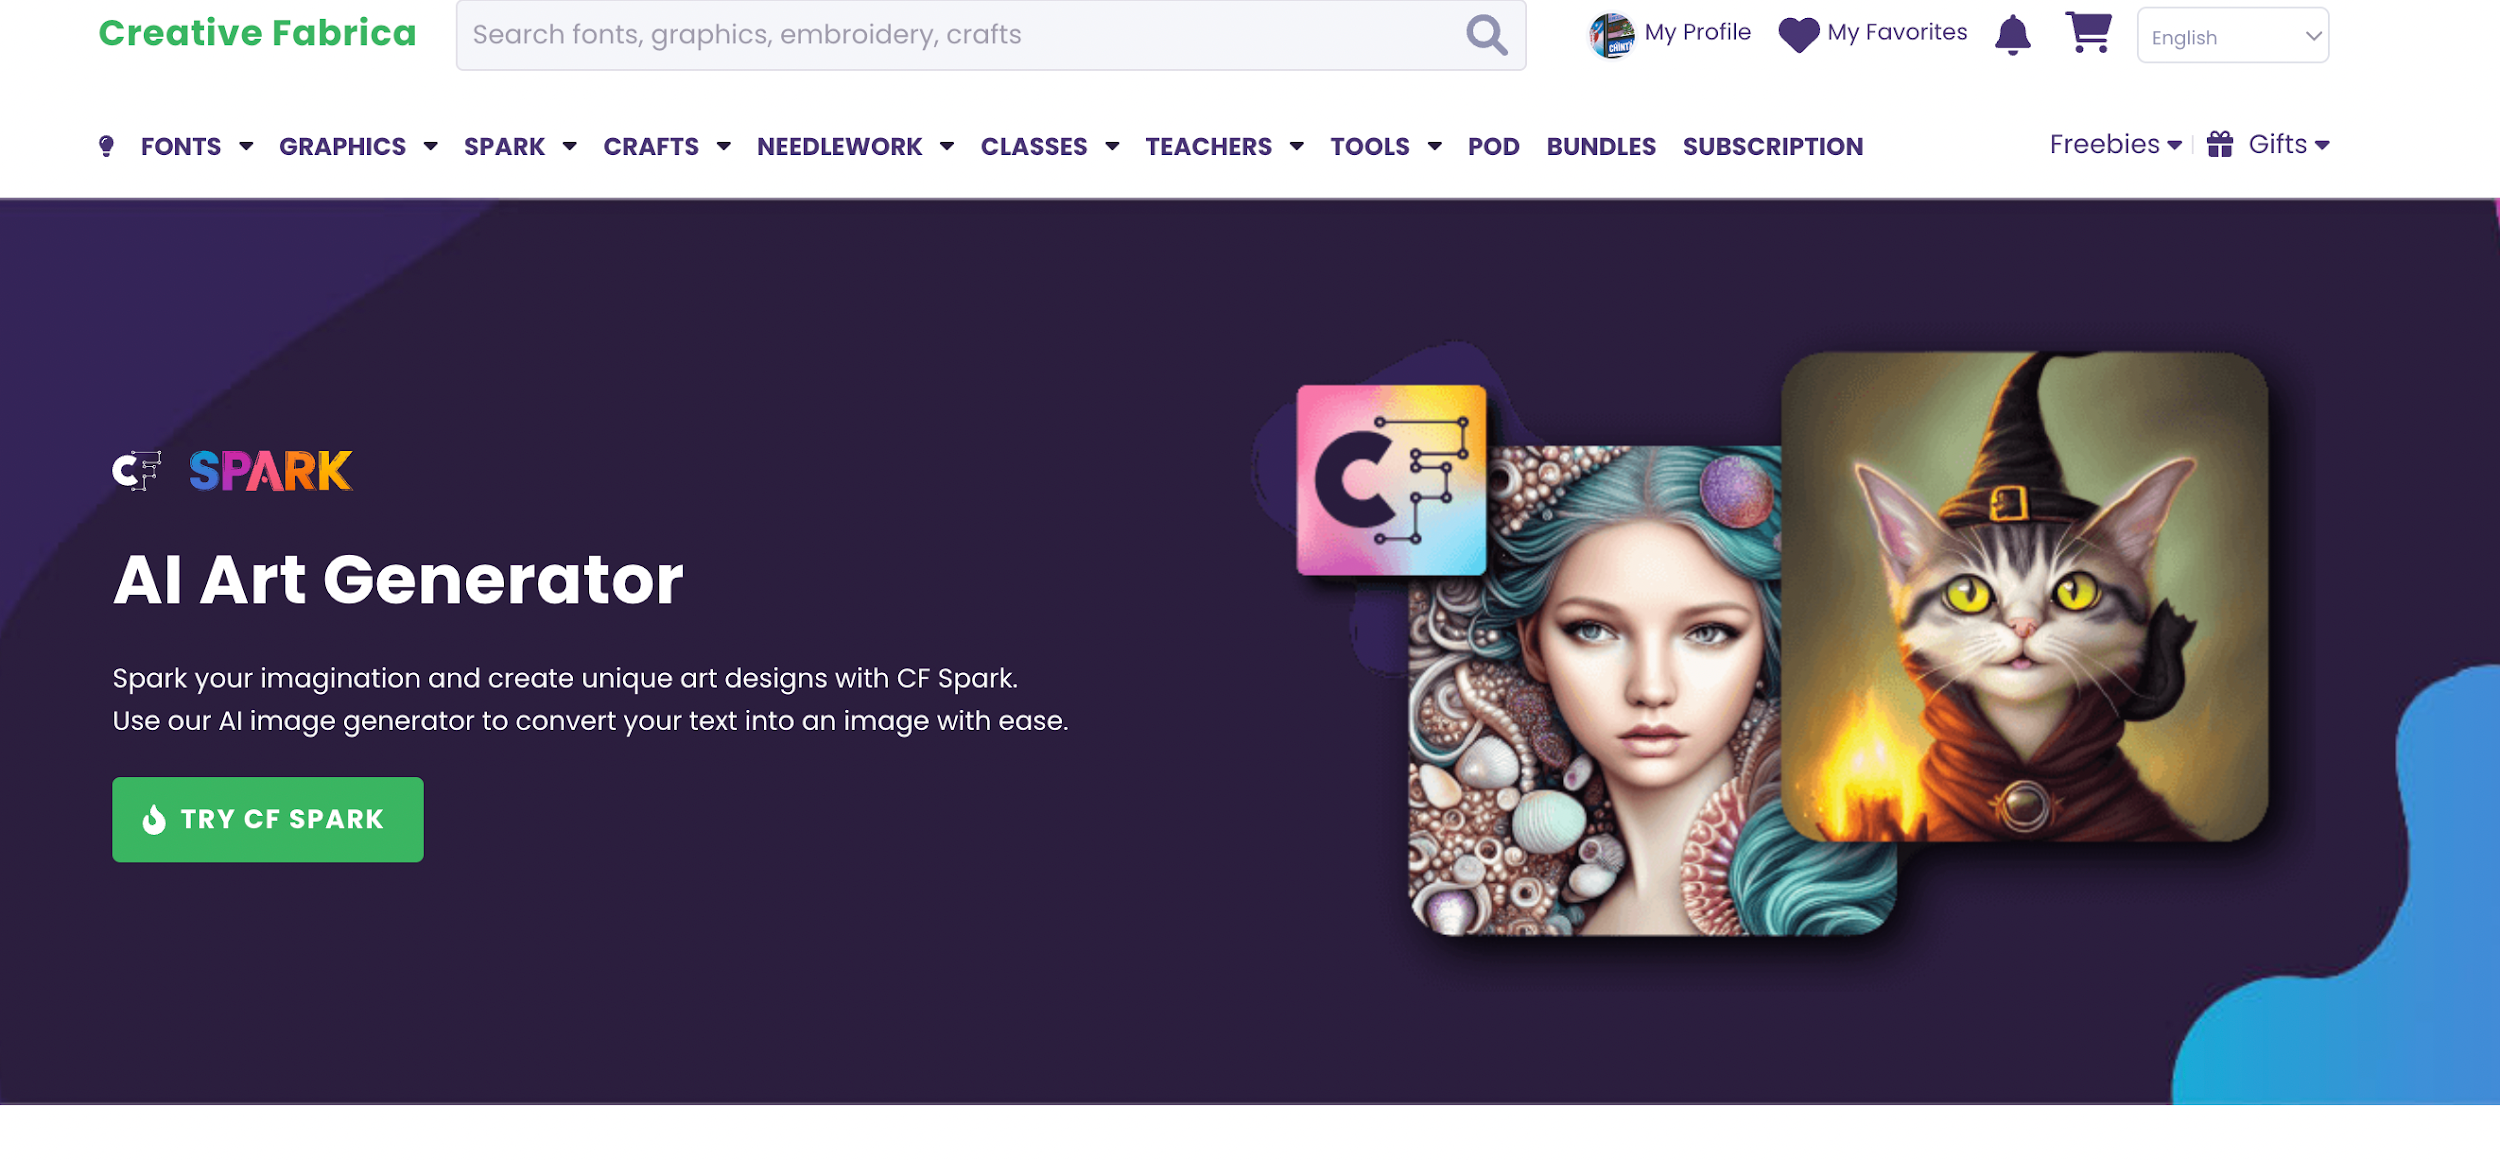2500x1160 pixels.
Task: Expand the Freebies dropdown
Action: (2113, 145)
